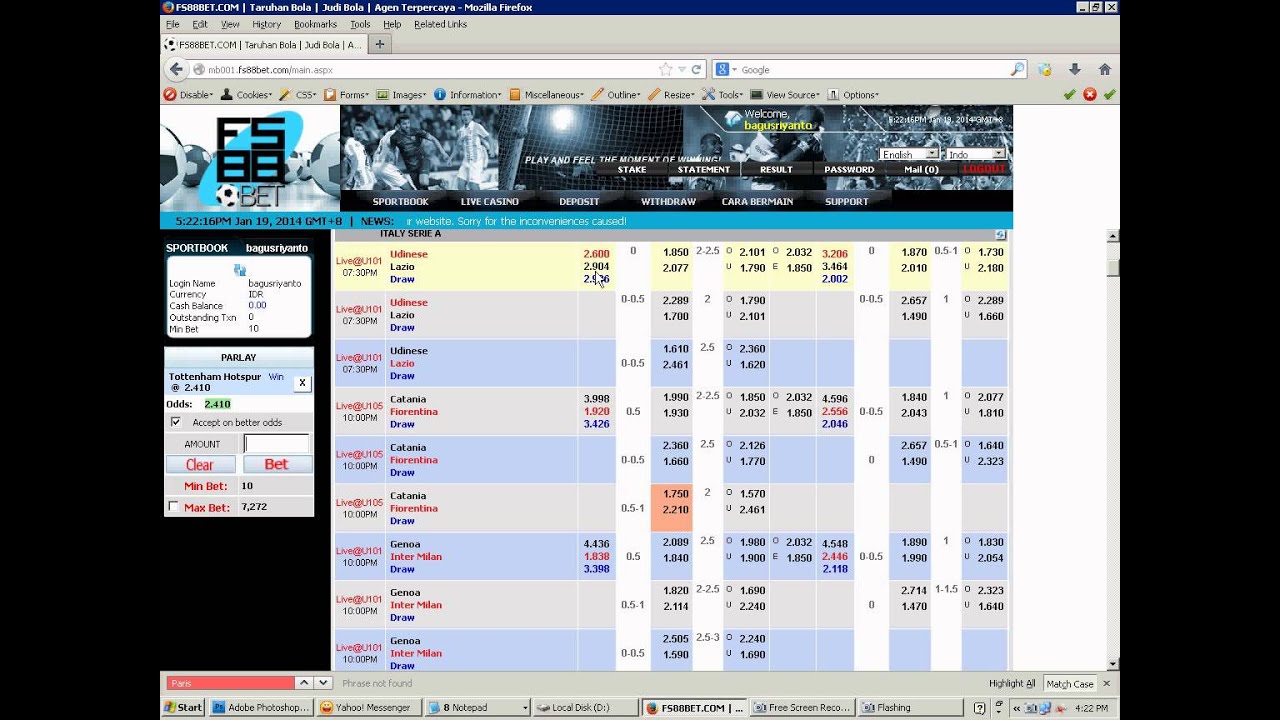Image resolution: width=1280 pixels, height=720 pixels.
Task: Expand the Forms toolbar dropdown
Action: pos(346,95)
